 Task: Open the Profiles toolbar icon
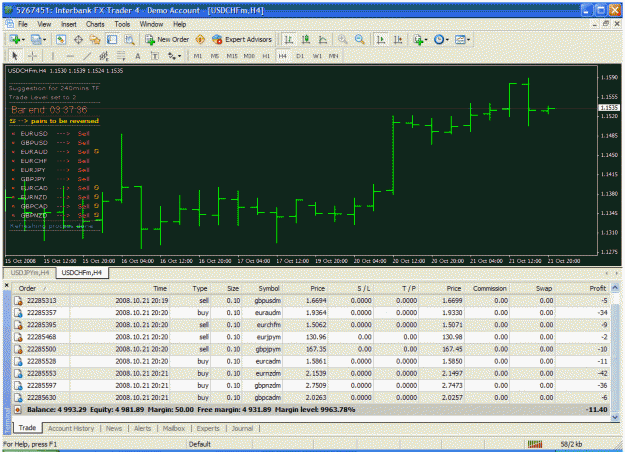(36, 39)
